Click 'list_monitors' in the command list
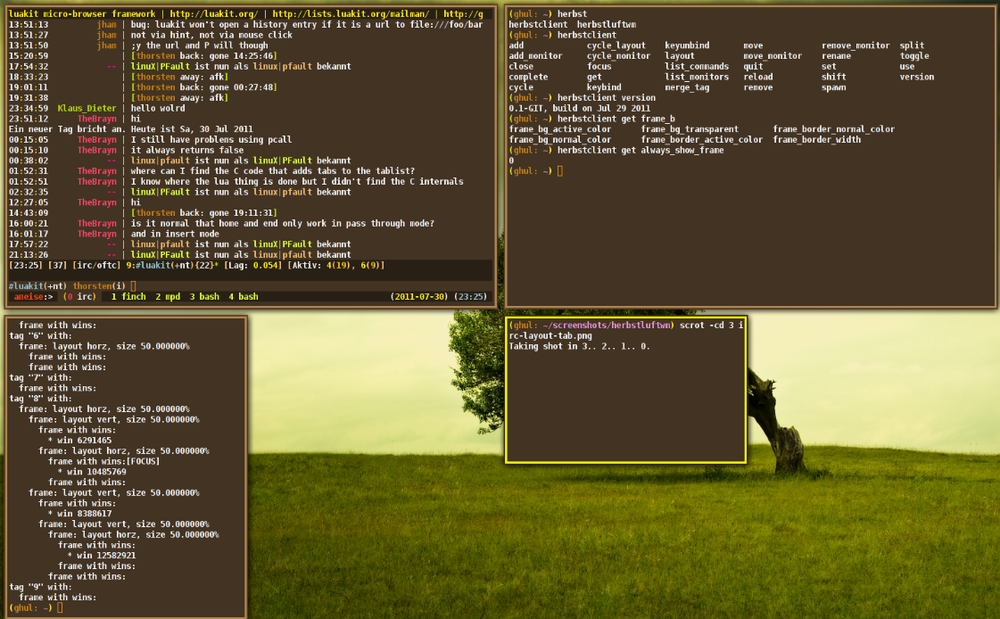 pyautogui.click(x=696, y=77)
